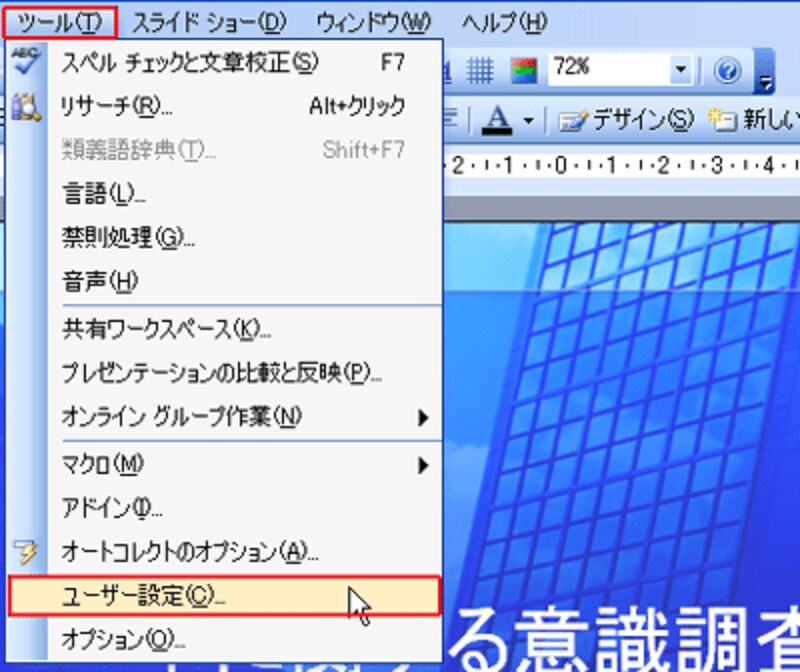The width and height of the screenshot is (800, 672).
Task: Open 共有ワークスペース(K)... item
Action: (224, 330)
